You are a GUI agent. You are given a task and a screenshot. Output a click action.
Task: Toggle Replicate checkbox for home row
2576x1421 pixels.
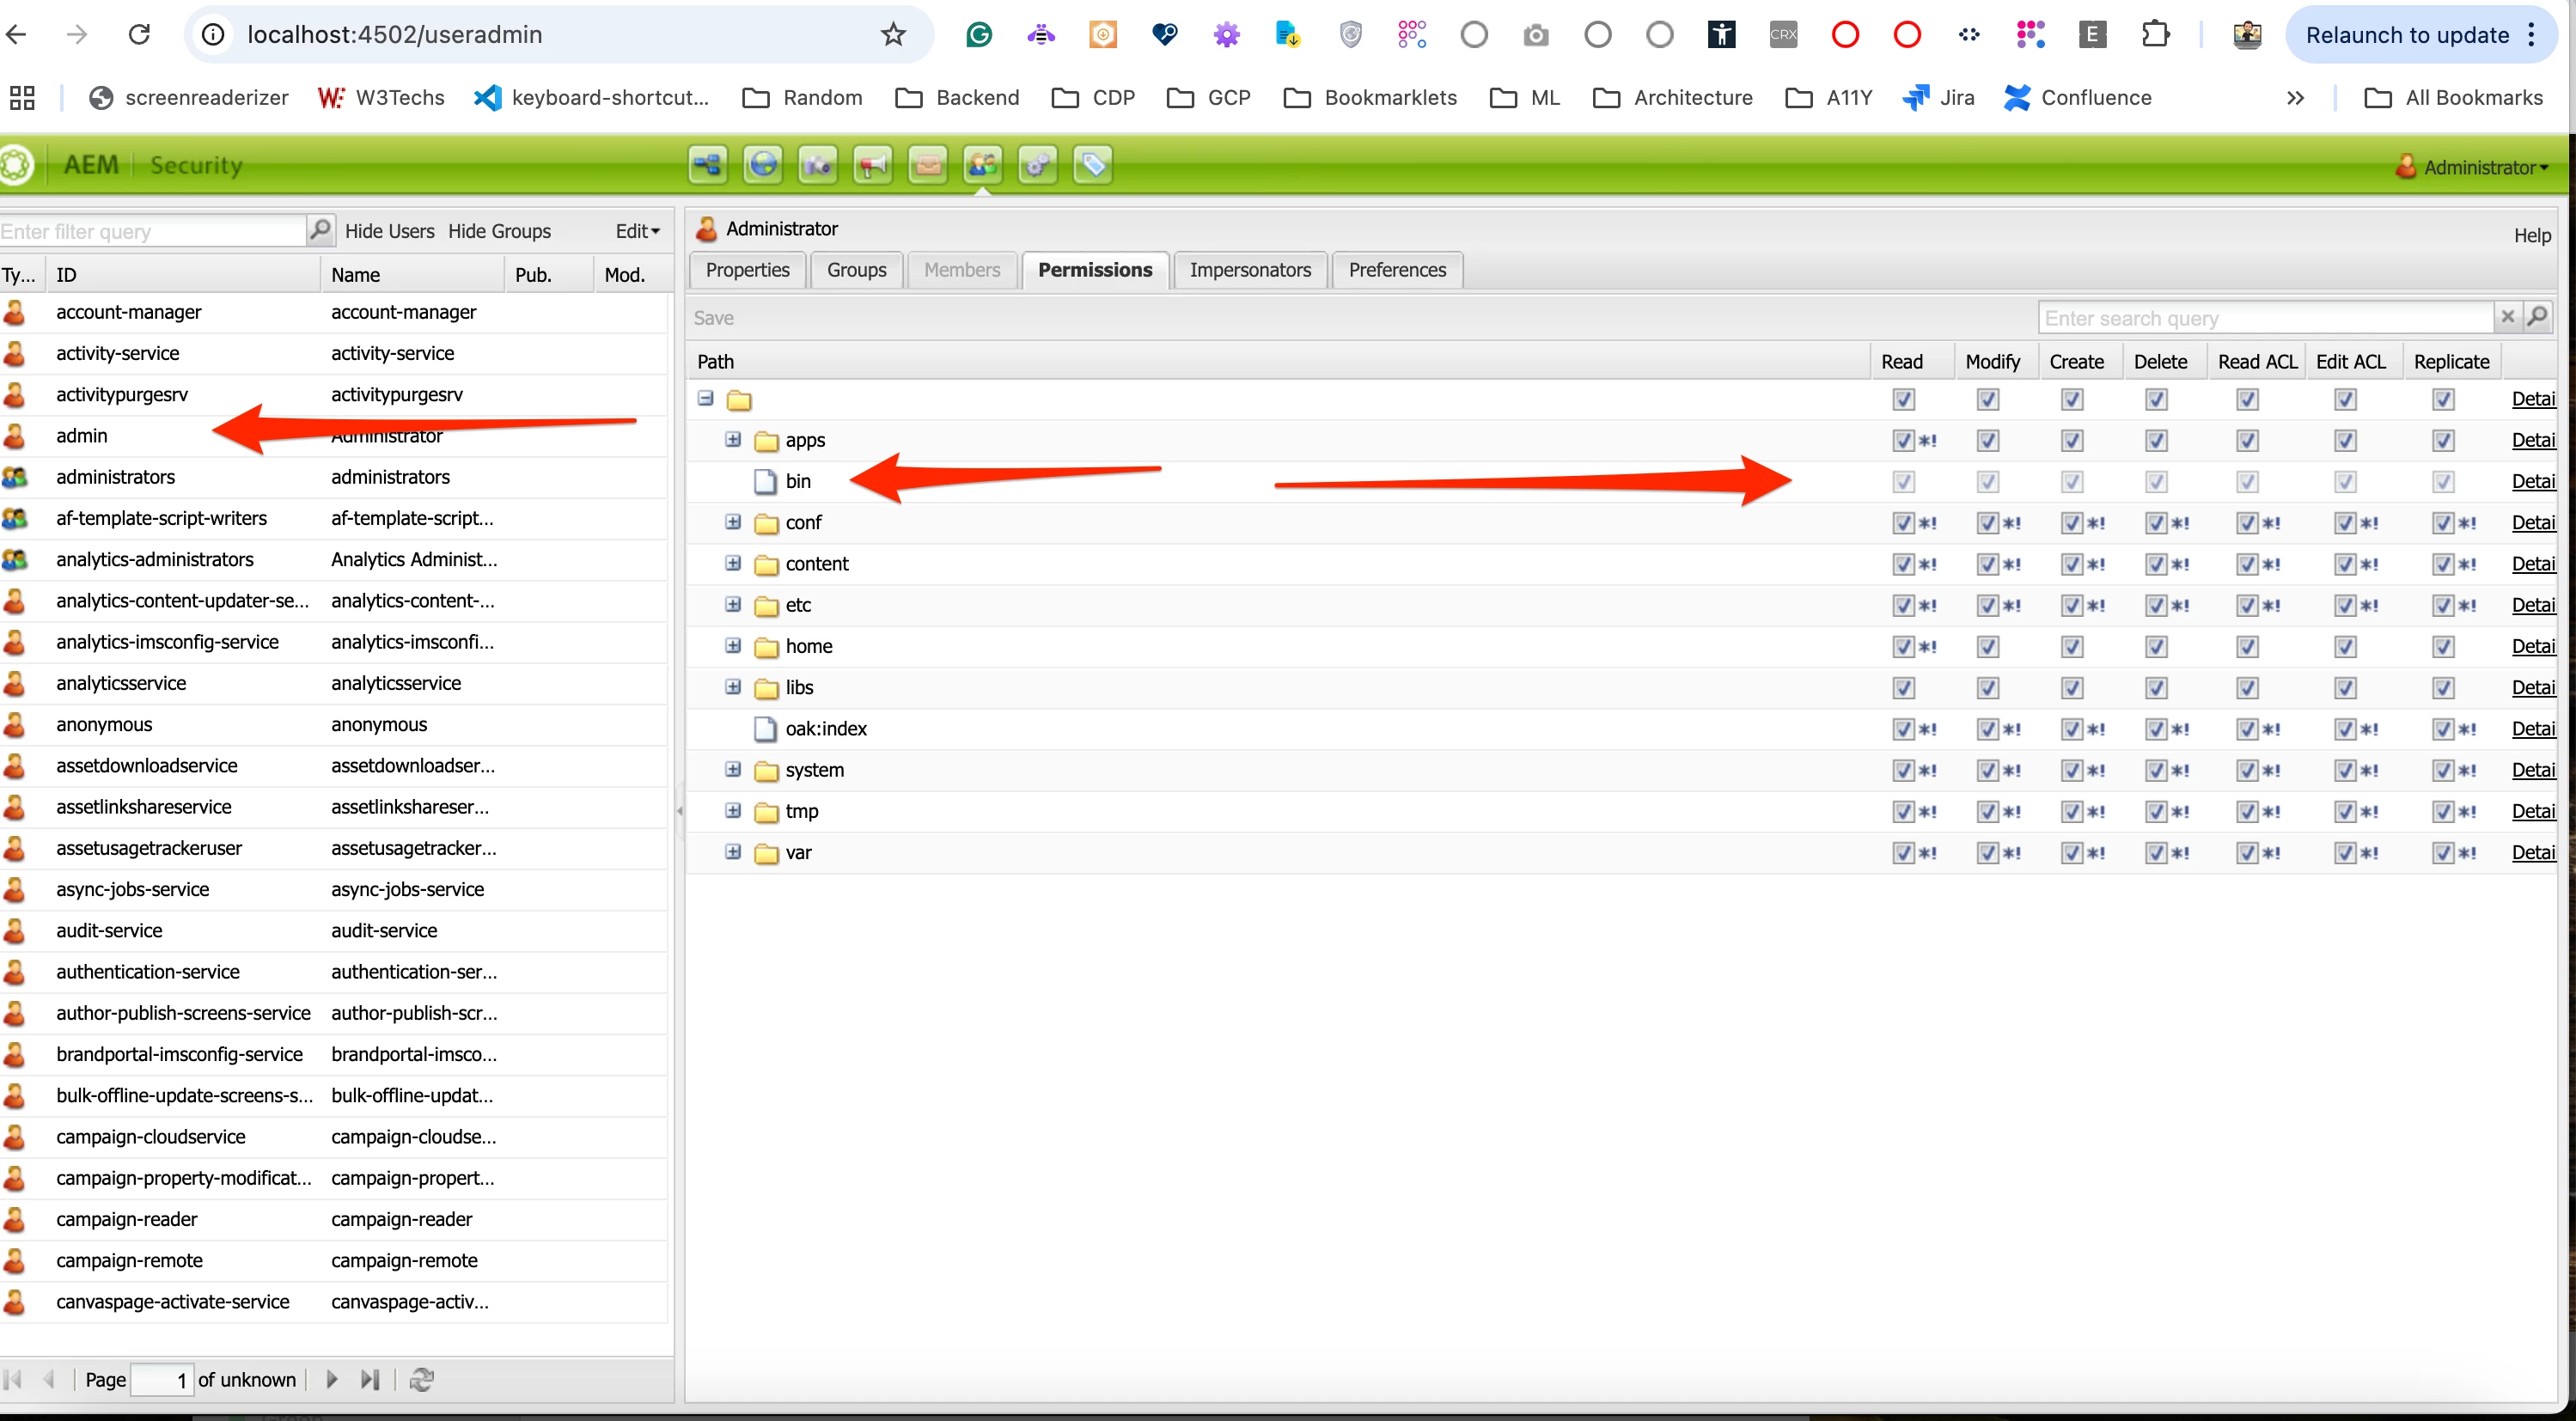(x=2443, y=647)
